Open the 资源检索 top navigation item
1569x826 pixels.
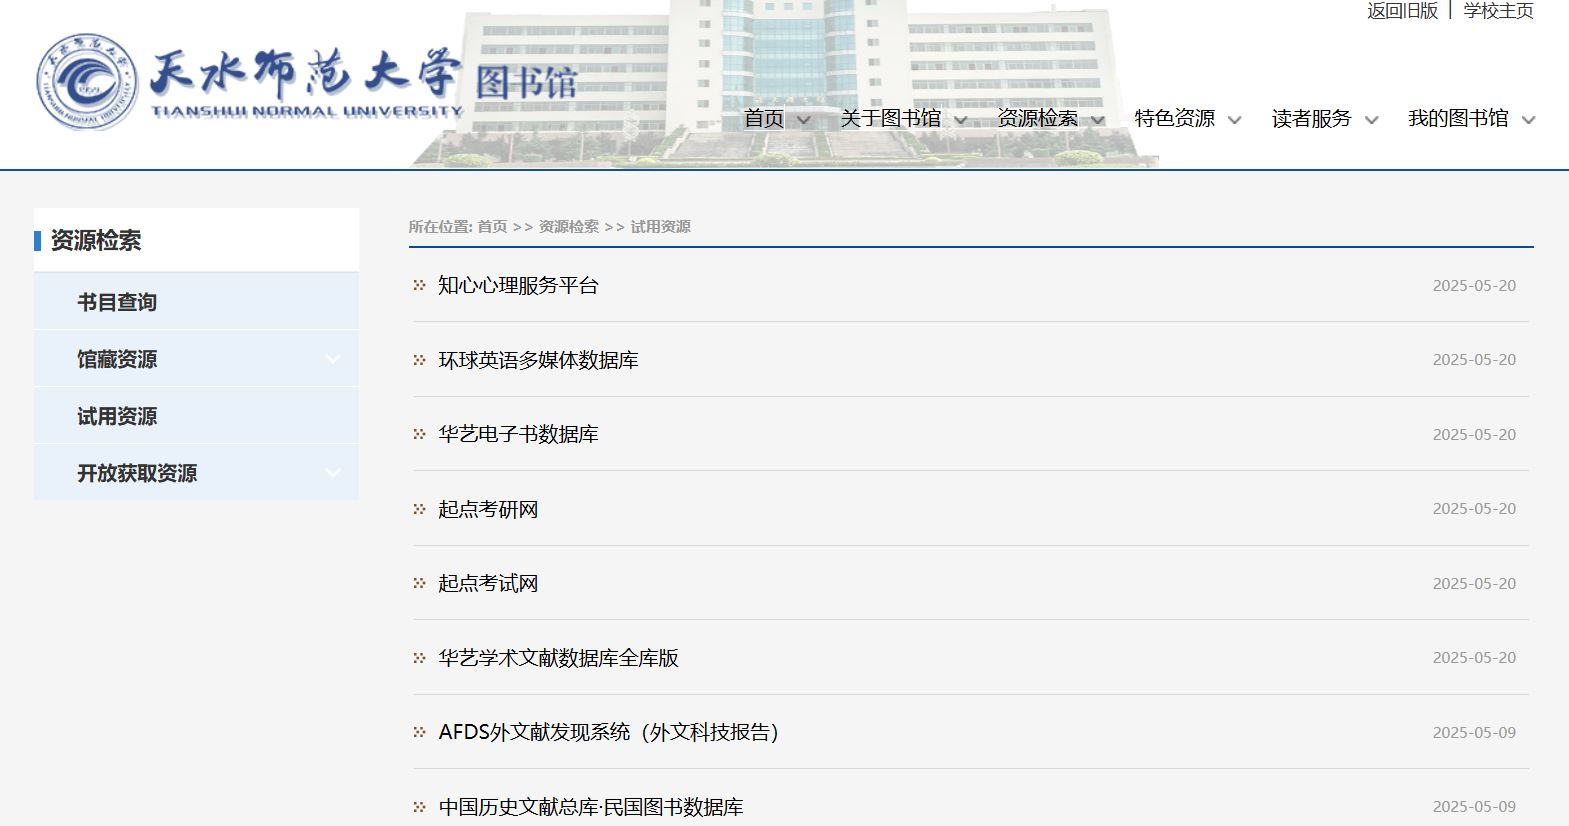tap(1038, 119)
